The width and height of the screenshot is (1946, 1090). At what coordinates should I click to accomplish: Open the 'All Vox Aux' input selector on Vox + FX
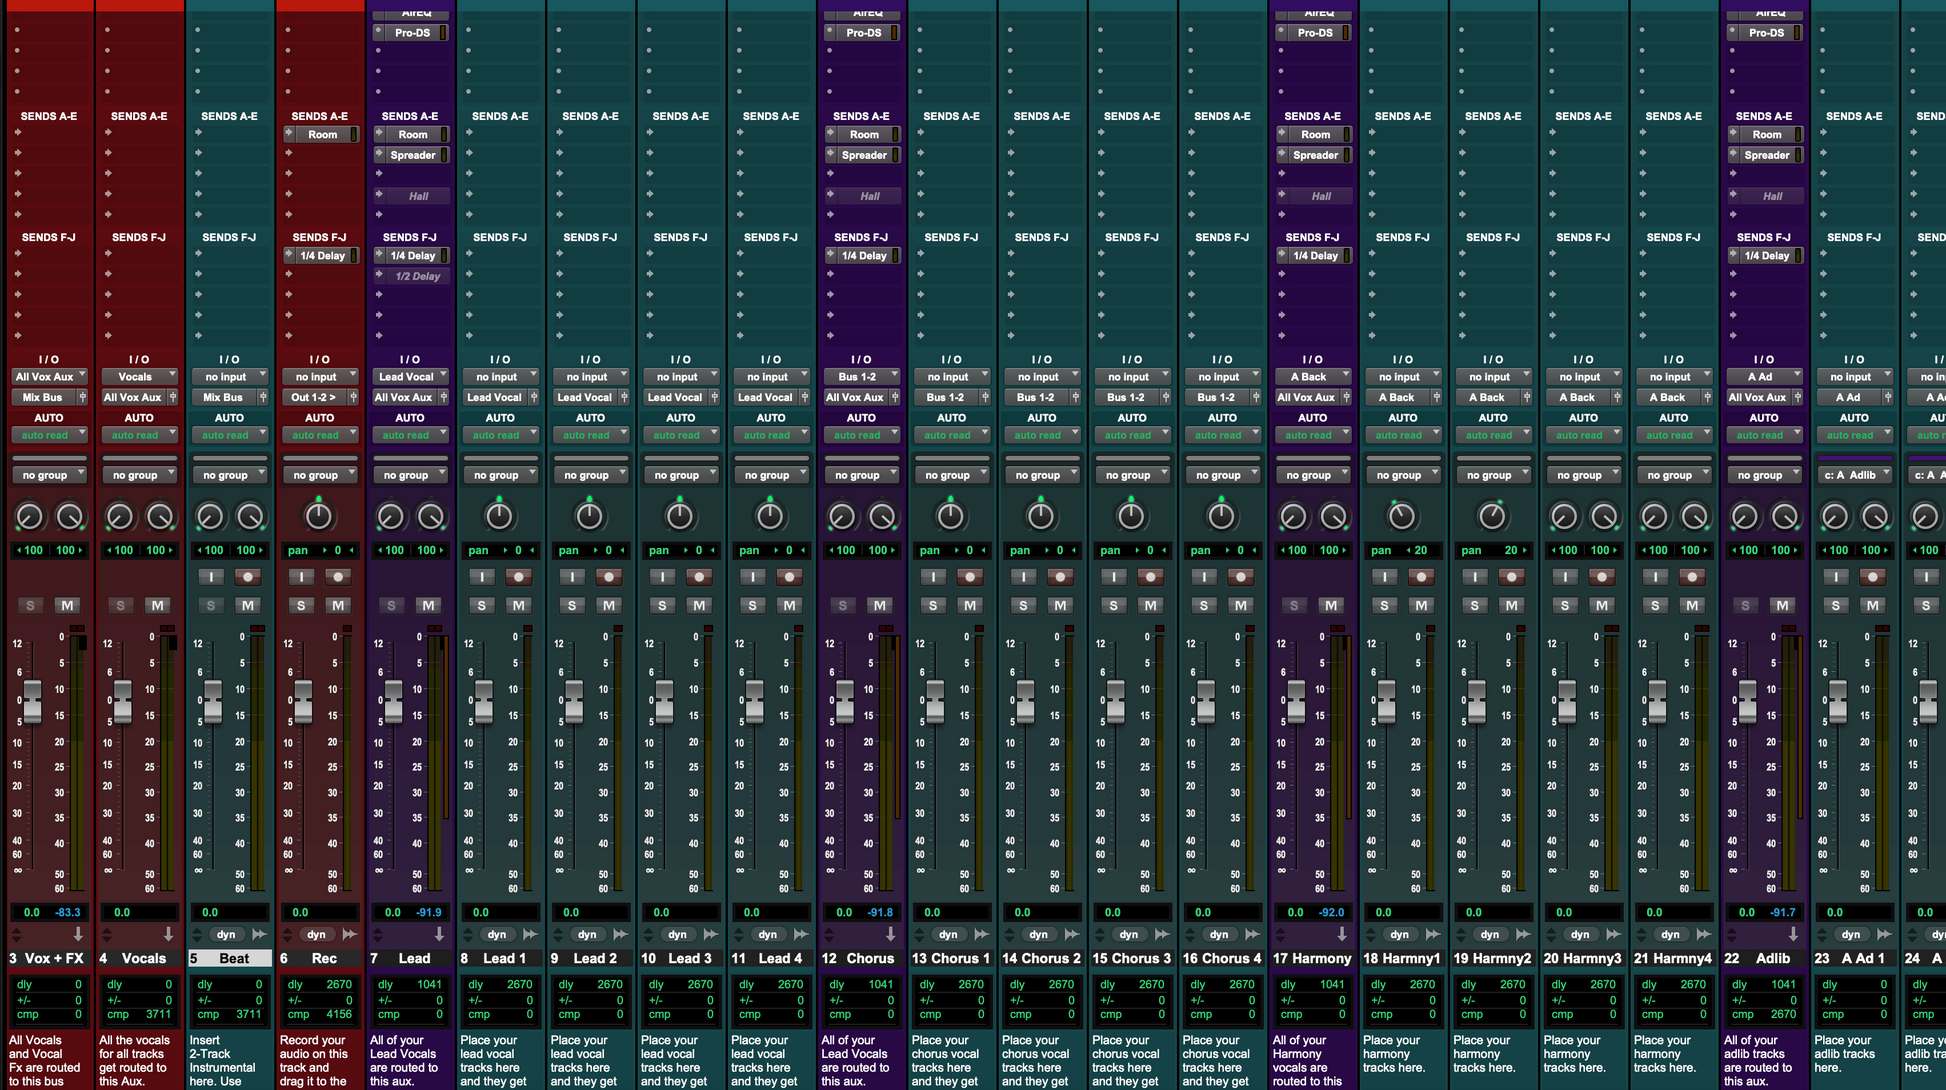point(48,377)
